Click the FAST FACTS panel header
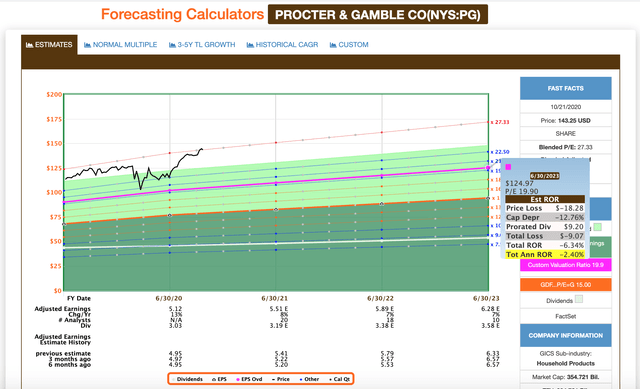Viewport: 640px width, 389px height. (565, 88)
